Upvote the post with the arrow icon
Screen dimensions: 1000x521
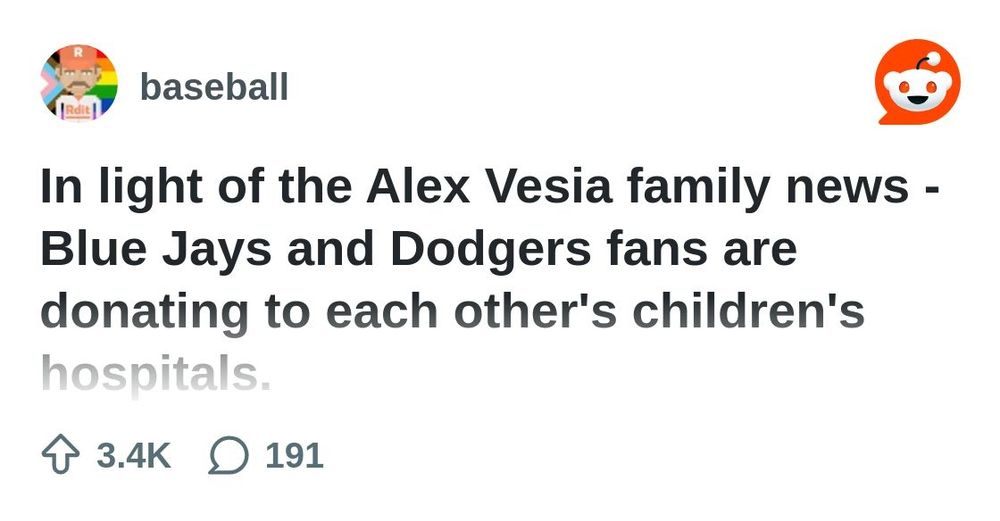click(61, 456)
